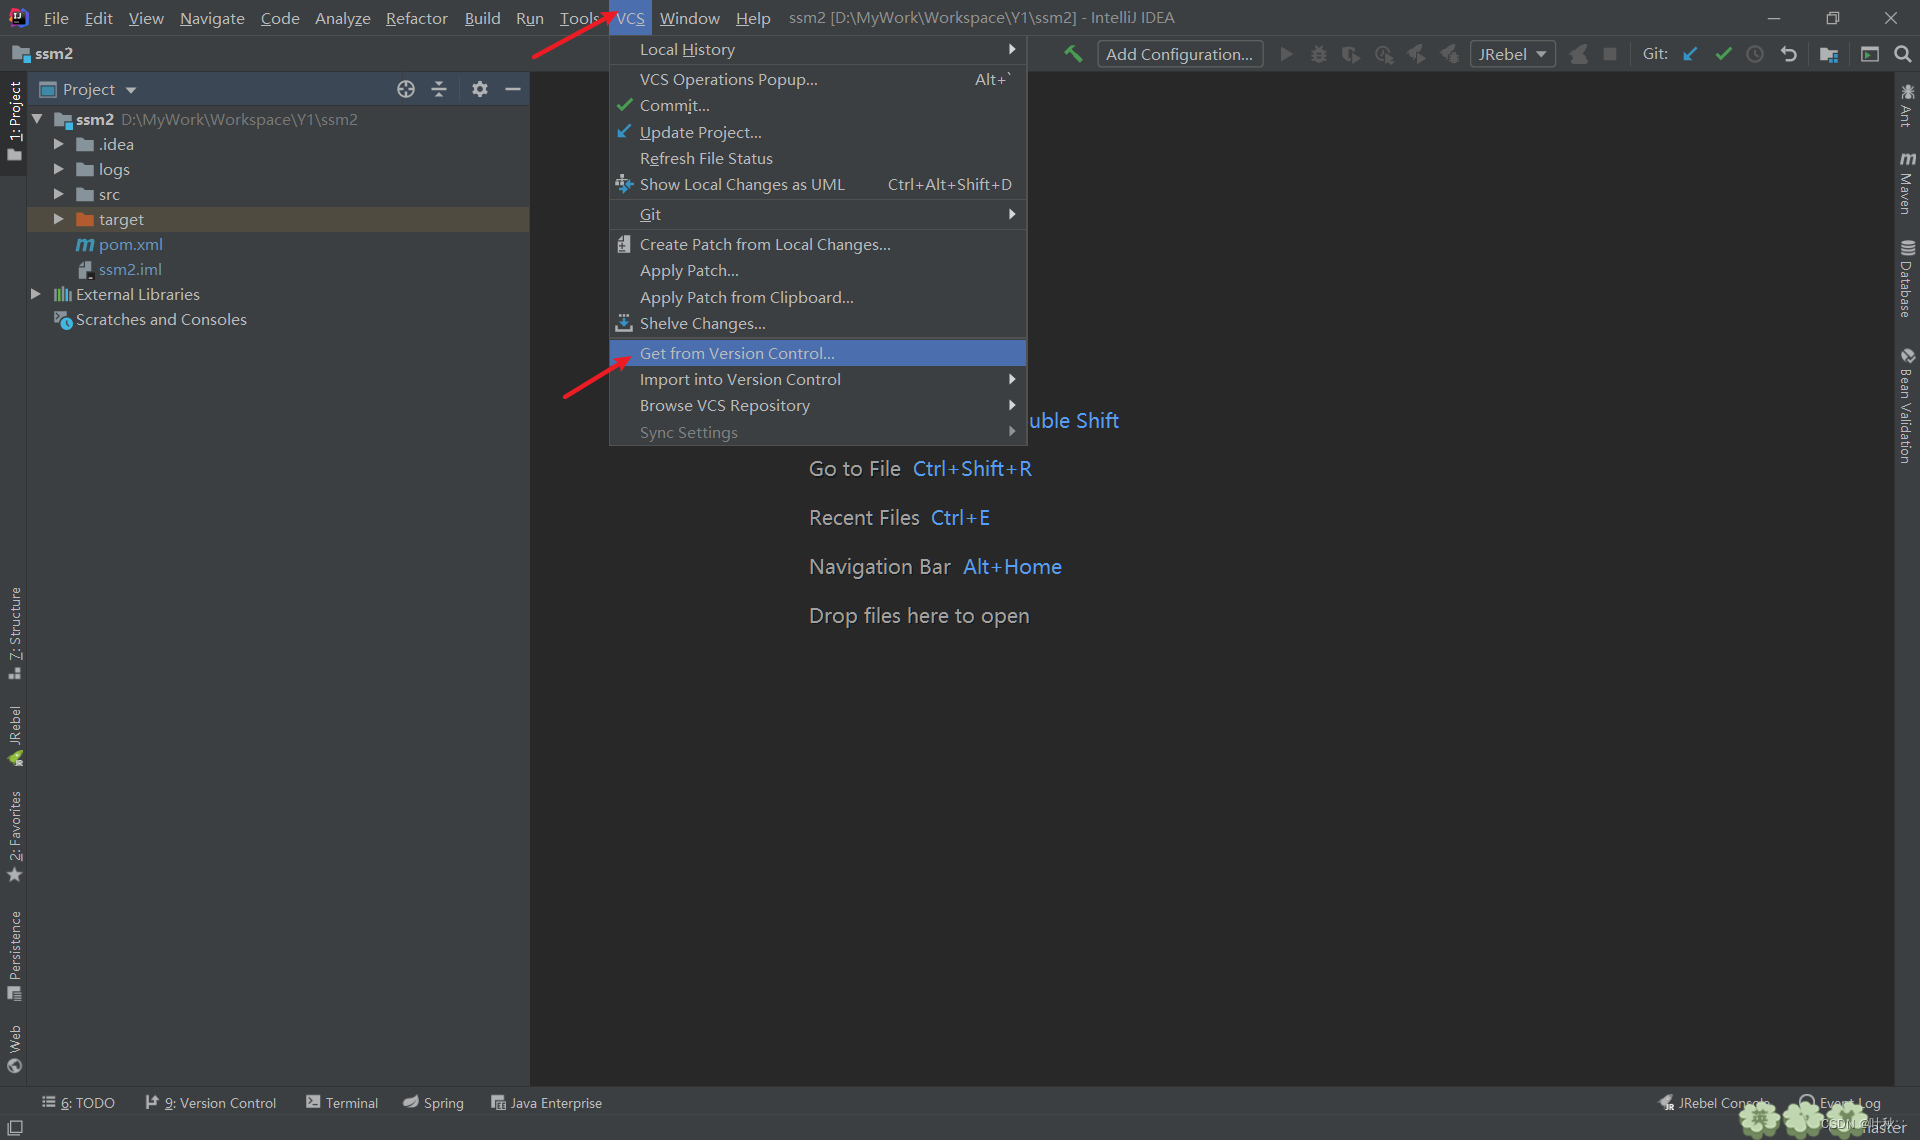
Task: Open the Spring tool window
Action: pyautogui.click(x=433, y=1102)
